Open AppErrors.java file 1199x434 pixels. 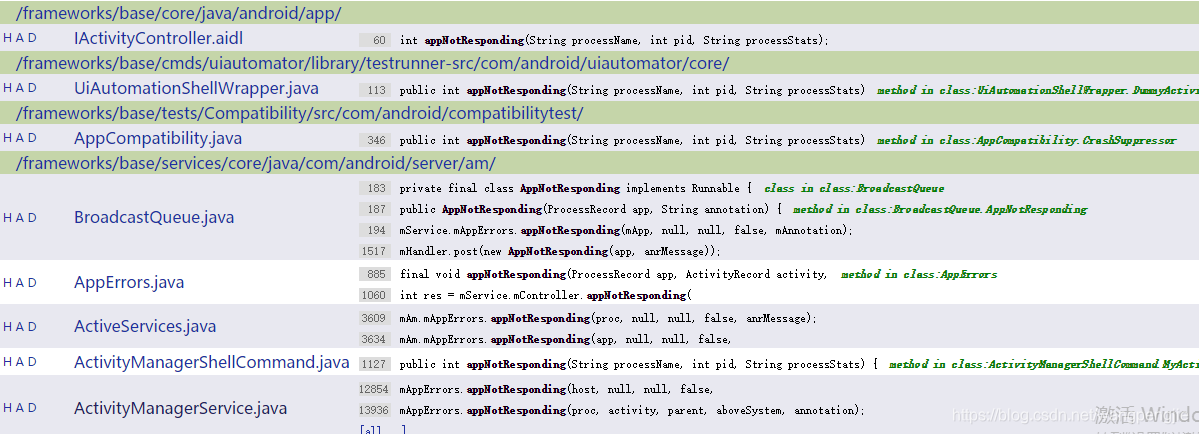[129, 282]
